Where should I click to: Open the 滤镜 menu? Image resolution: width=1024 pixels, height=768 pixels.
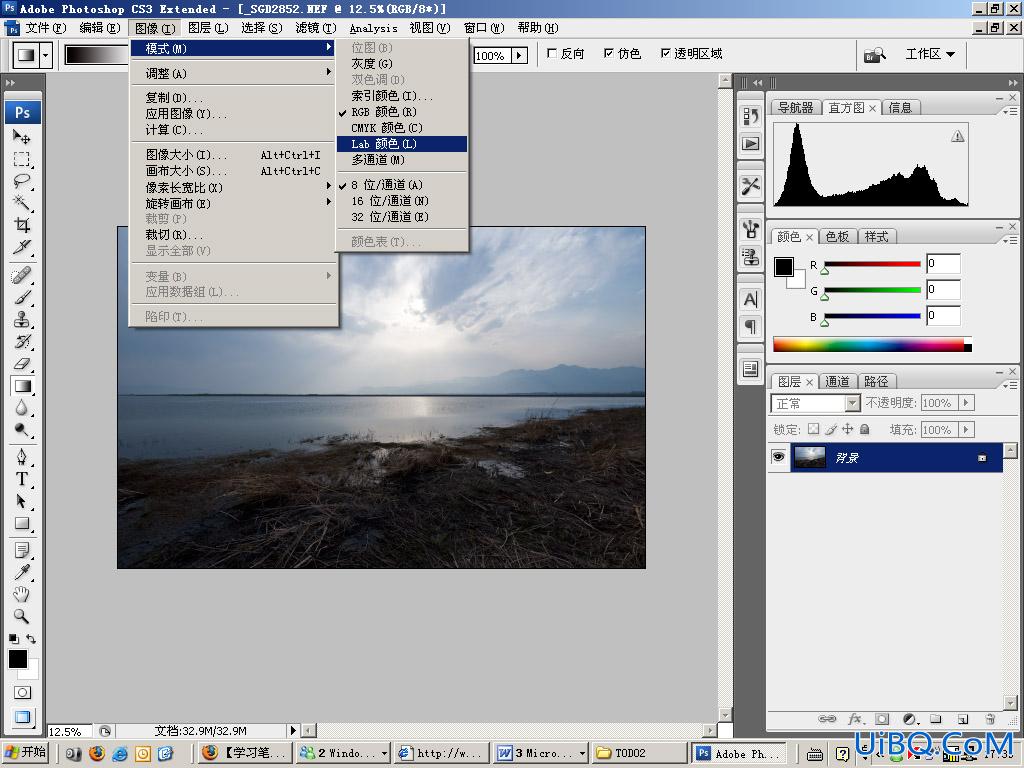click(x=315, y=28)
